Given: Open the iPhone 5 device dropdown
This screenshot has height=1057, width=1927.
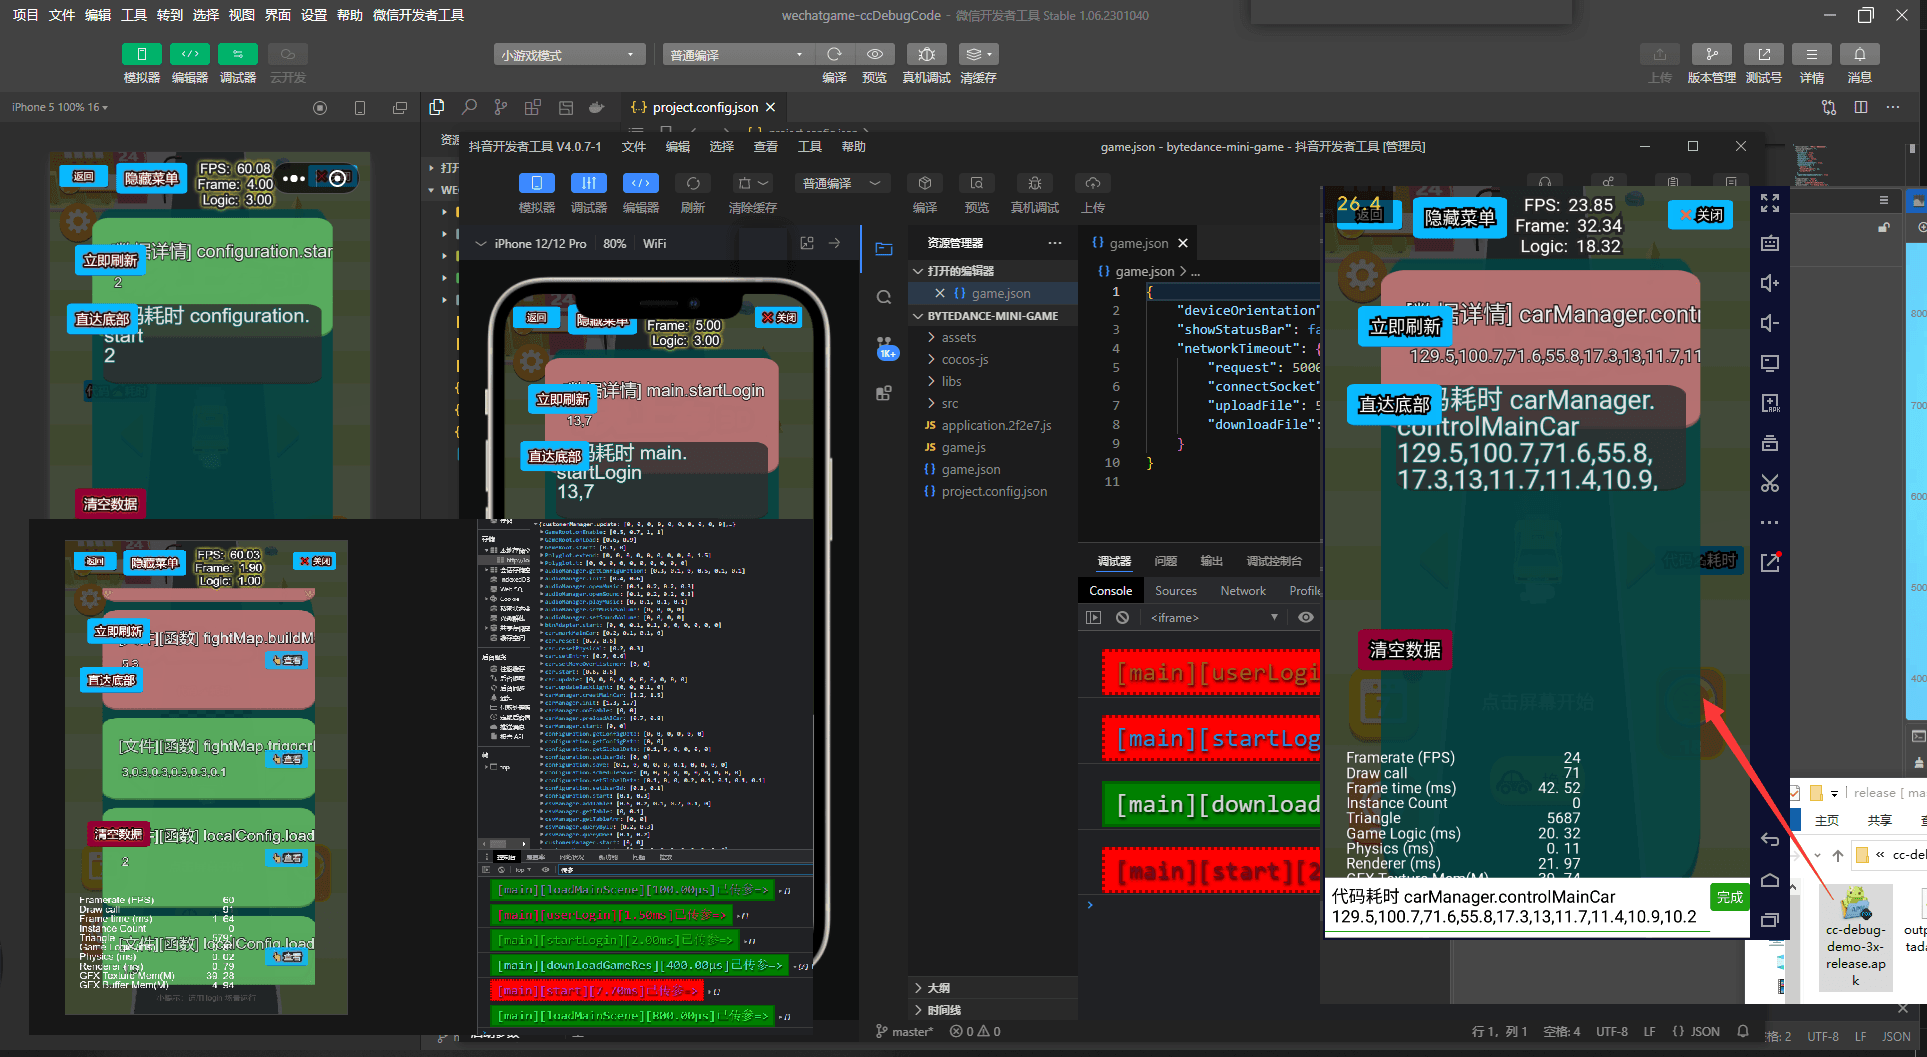Looking at the screenshot, I should tap(60, 107).
